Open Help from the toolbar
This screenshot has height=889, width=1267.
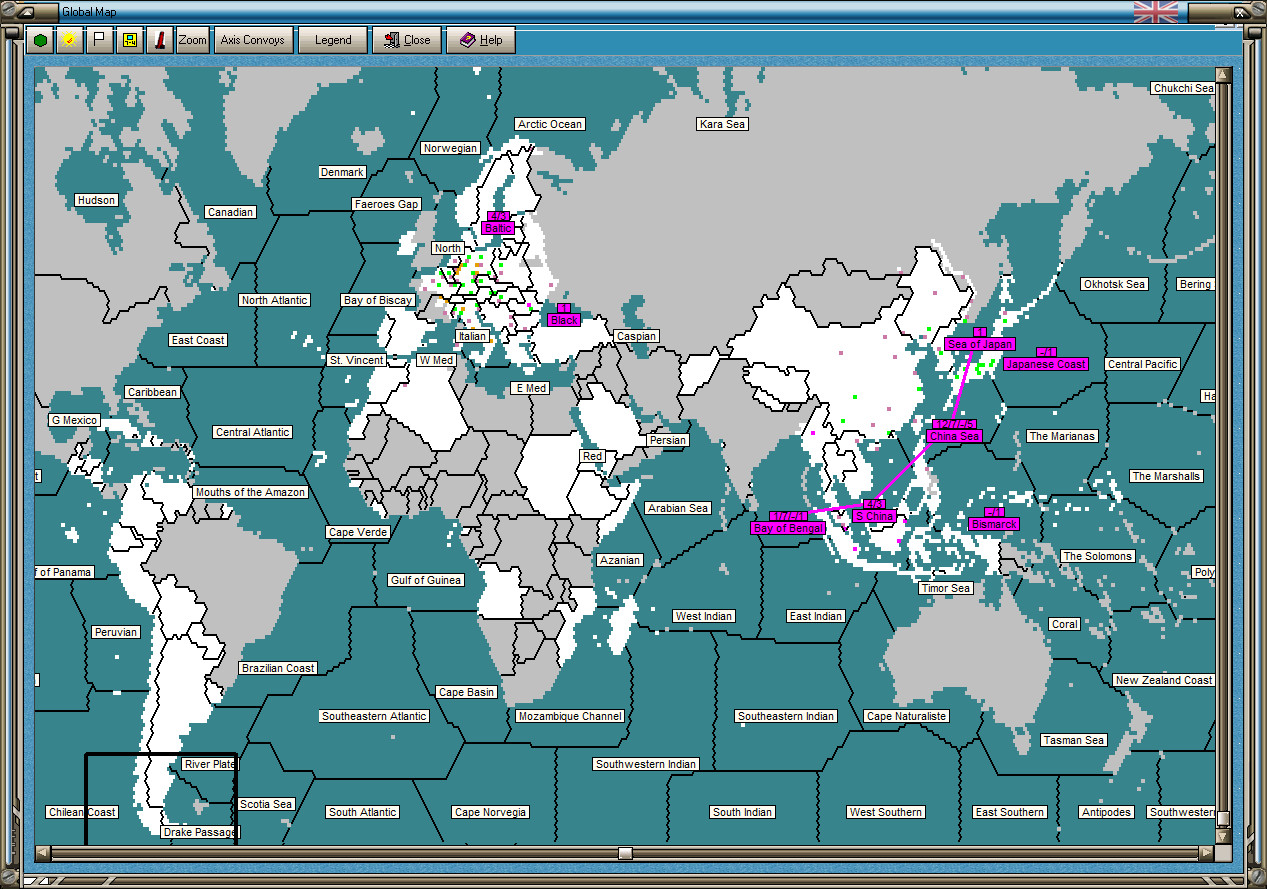coord(481,40)
